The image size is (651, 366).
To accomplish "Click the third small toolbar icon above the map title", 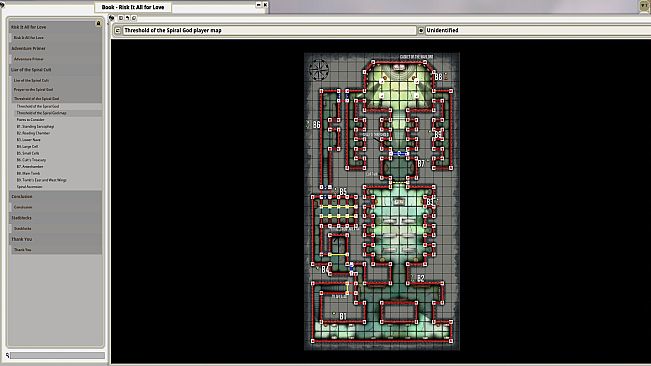I will [133, 18].
